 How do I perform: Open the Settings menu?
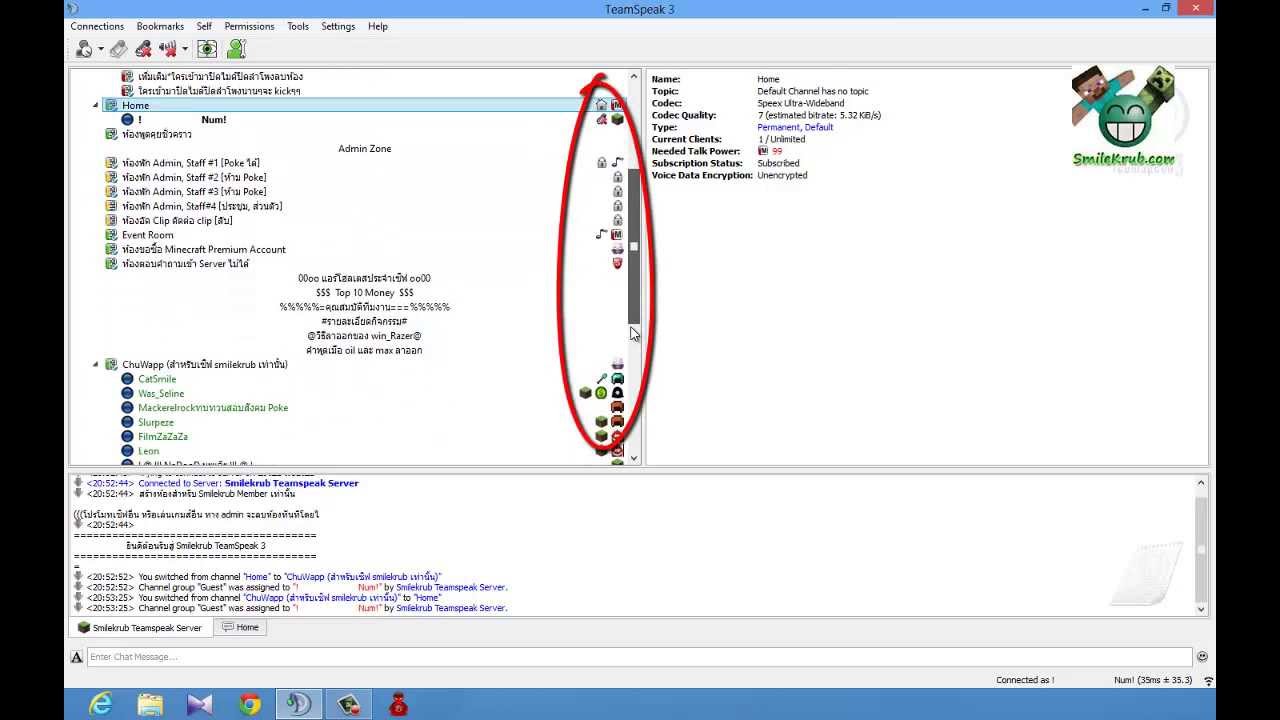(338, 26)
